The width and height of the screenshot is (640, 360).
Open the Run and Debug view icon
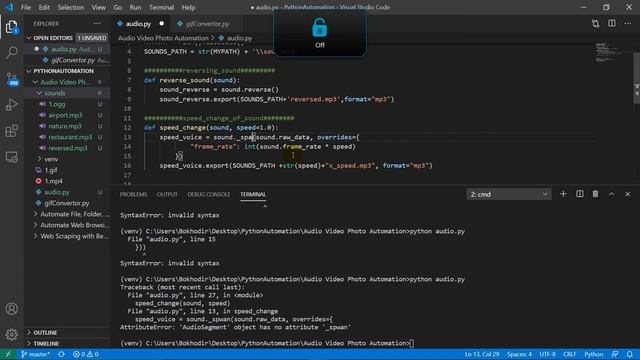pyautogui.click(x=12, y=105)
